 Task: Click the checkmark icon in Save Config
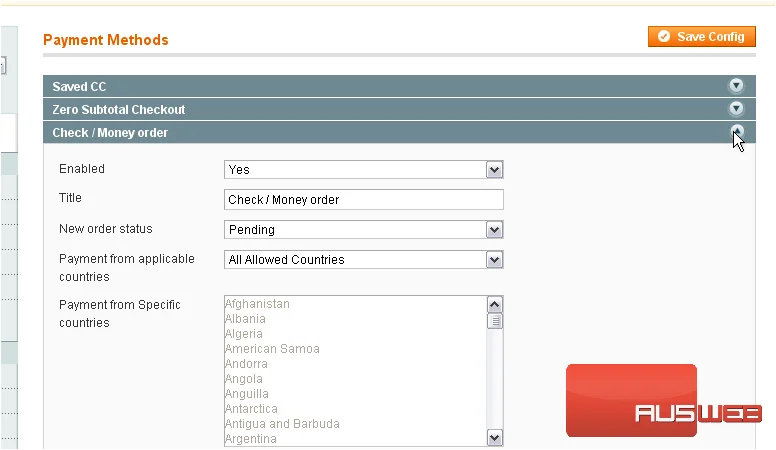[664, 37]
